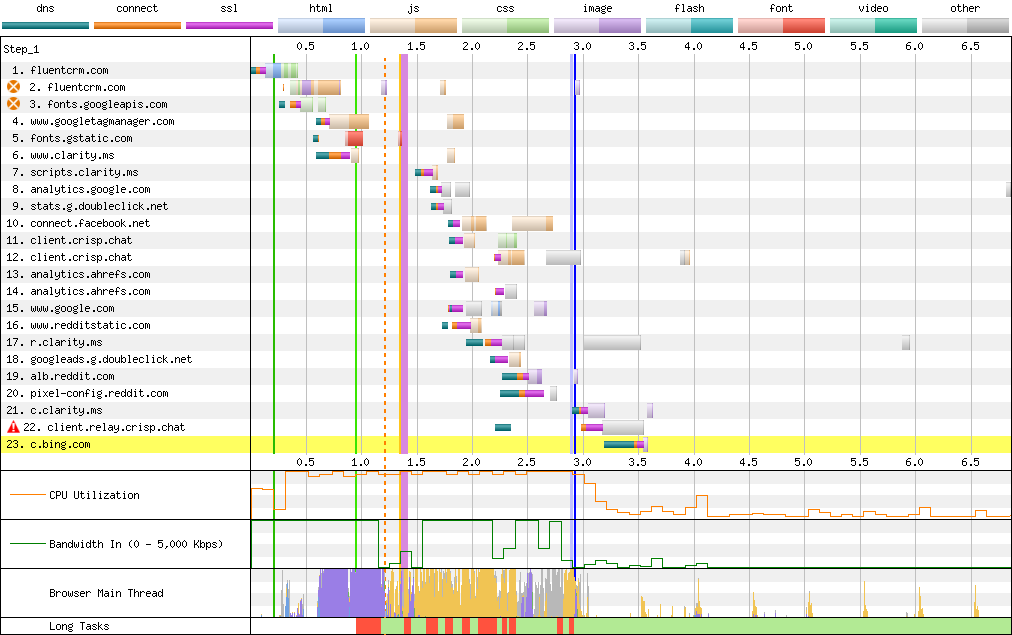
Task: Open request 16. www.redditstatic.com
Action: click(78, 325)
